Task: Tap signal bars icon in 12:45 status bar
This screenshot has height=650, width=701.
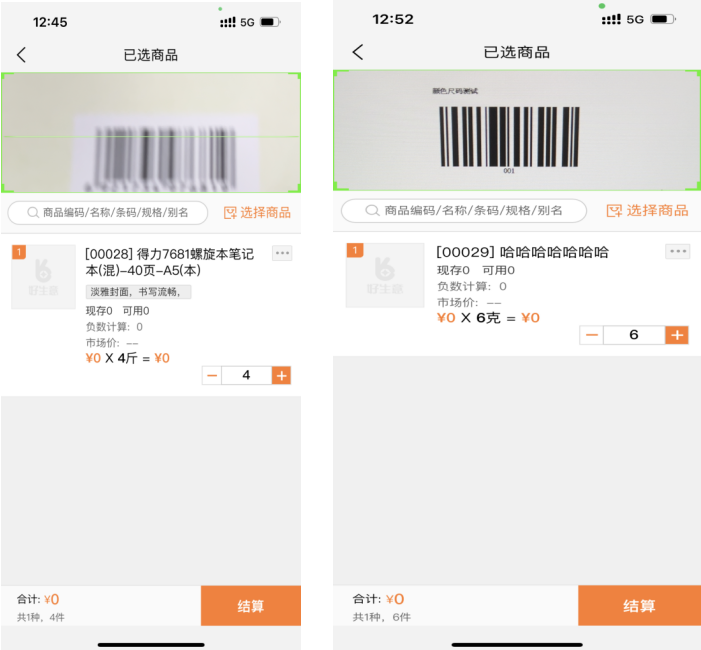Action: click(228, 22)
